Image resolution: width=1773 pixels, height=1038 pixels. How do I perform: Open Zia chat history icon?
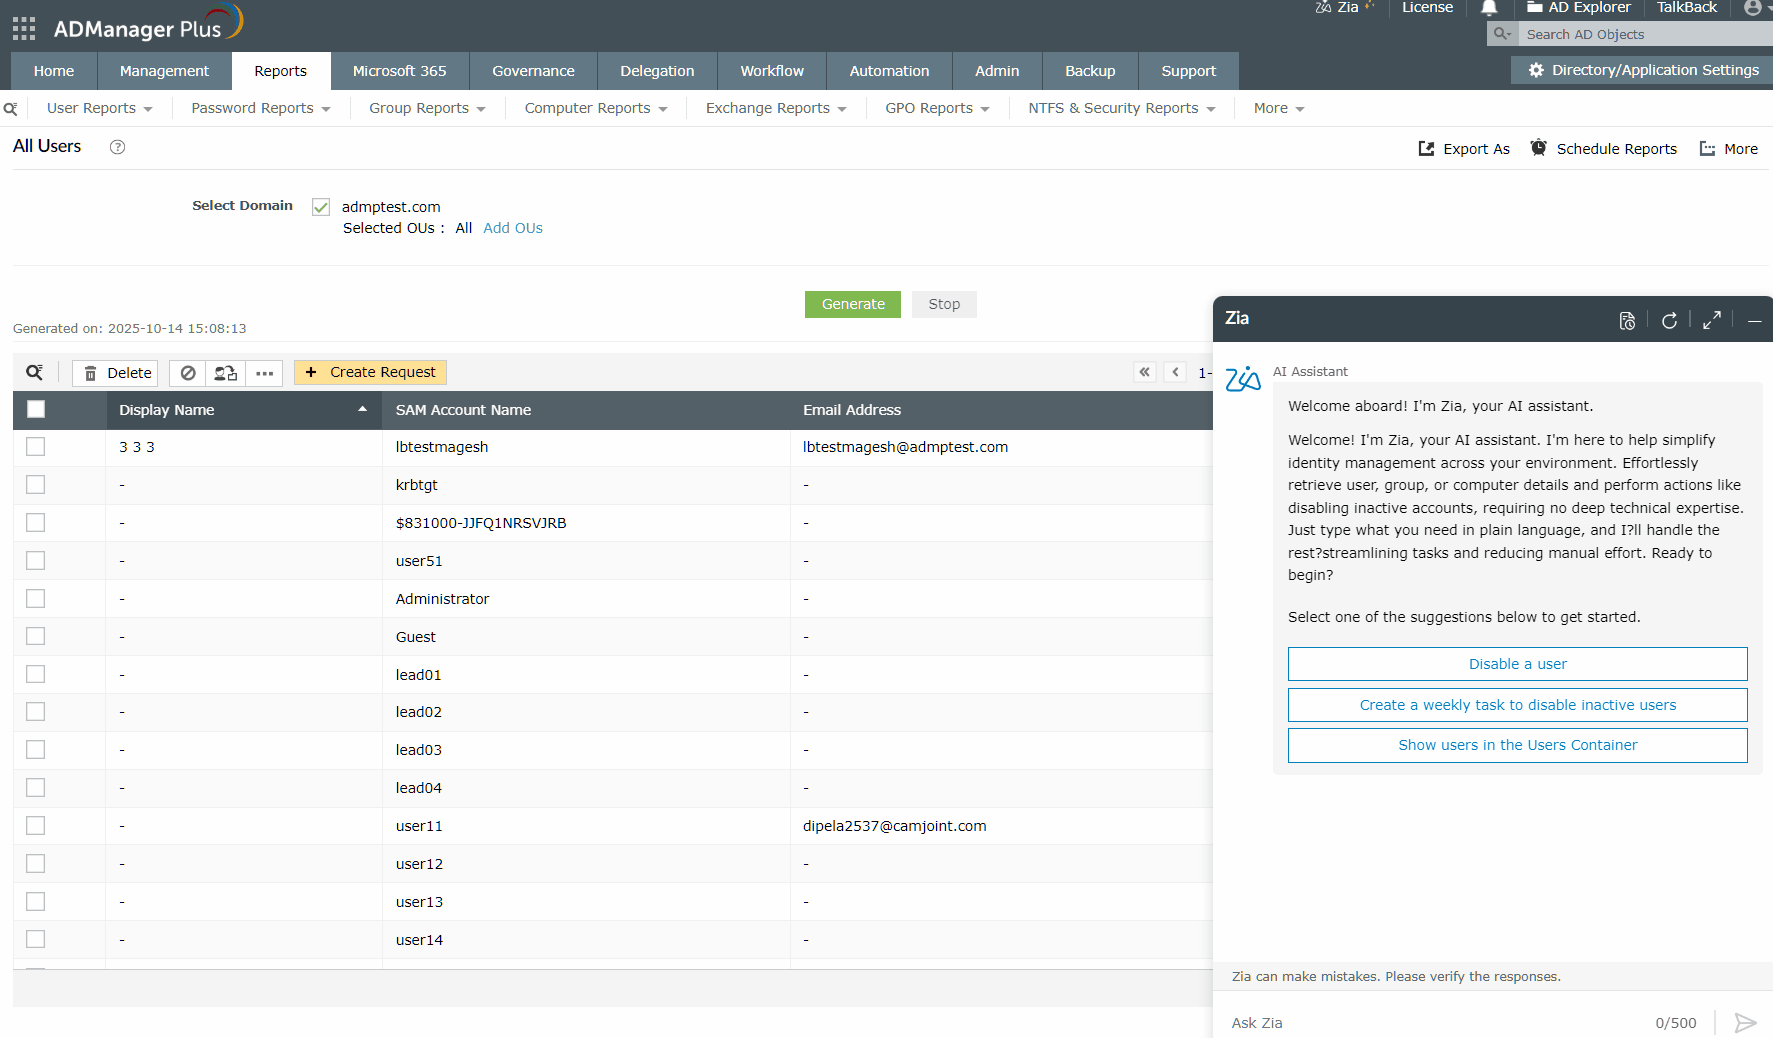(x=1628, y=321)
